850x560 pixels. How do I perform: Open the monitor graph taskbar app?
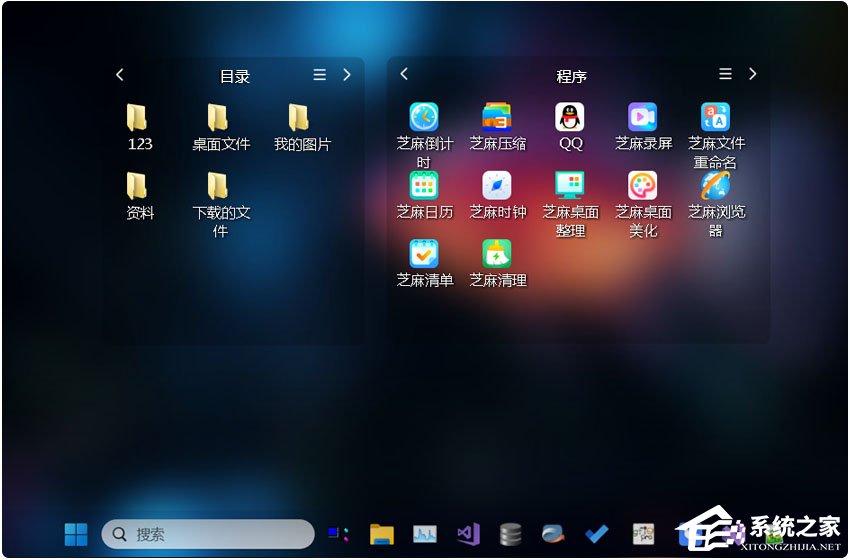pos(424,535)
